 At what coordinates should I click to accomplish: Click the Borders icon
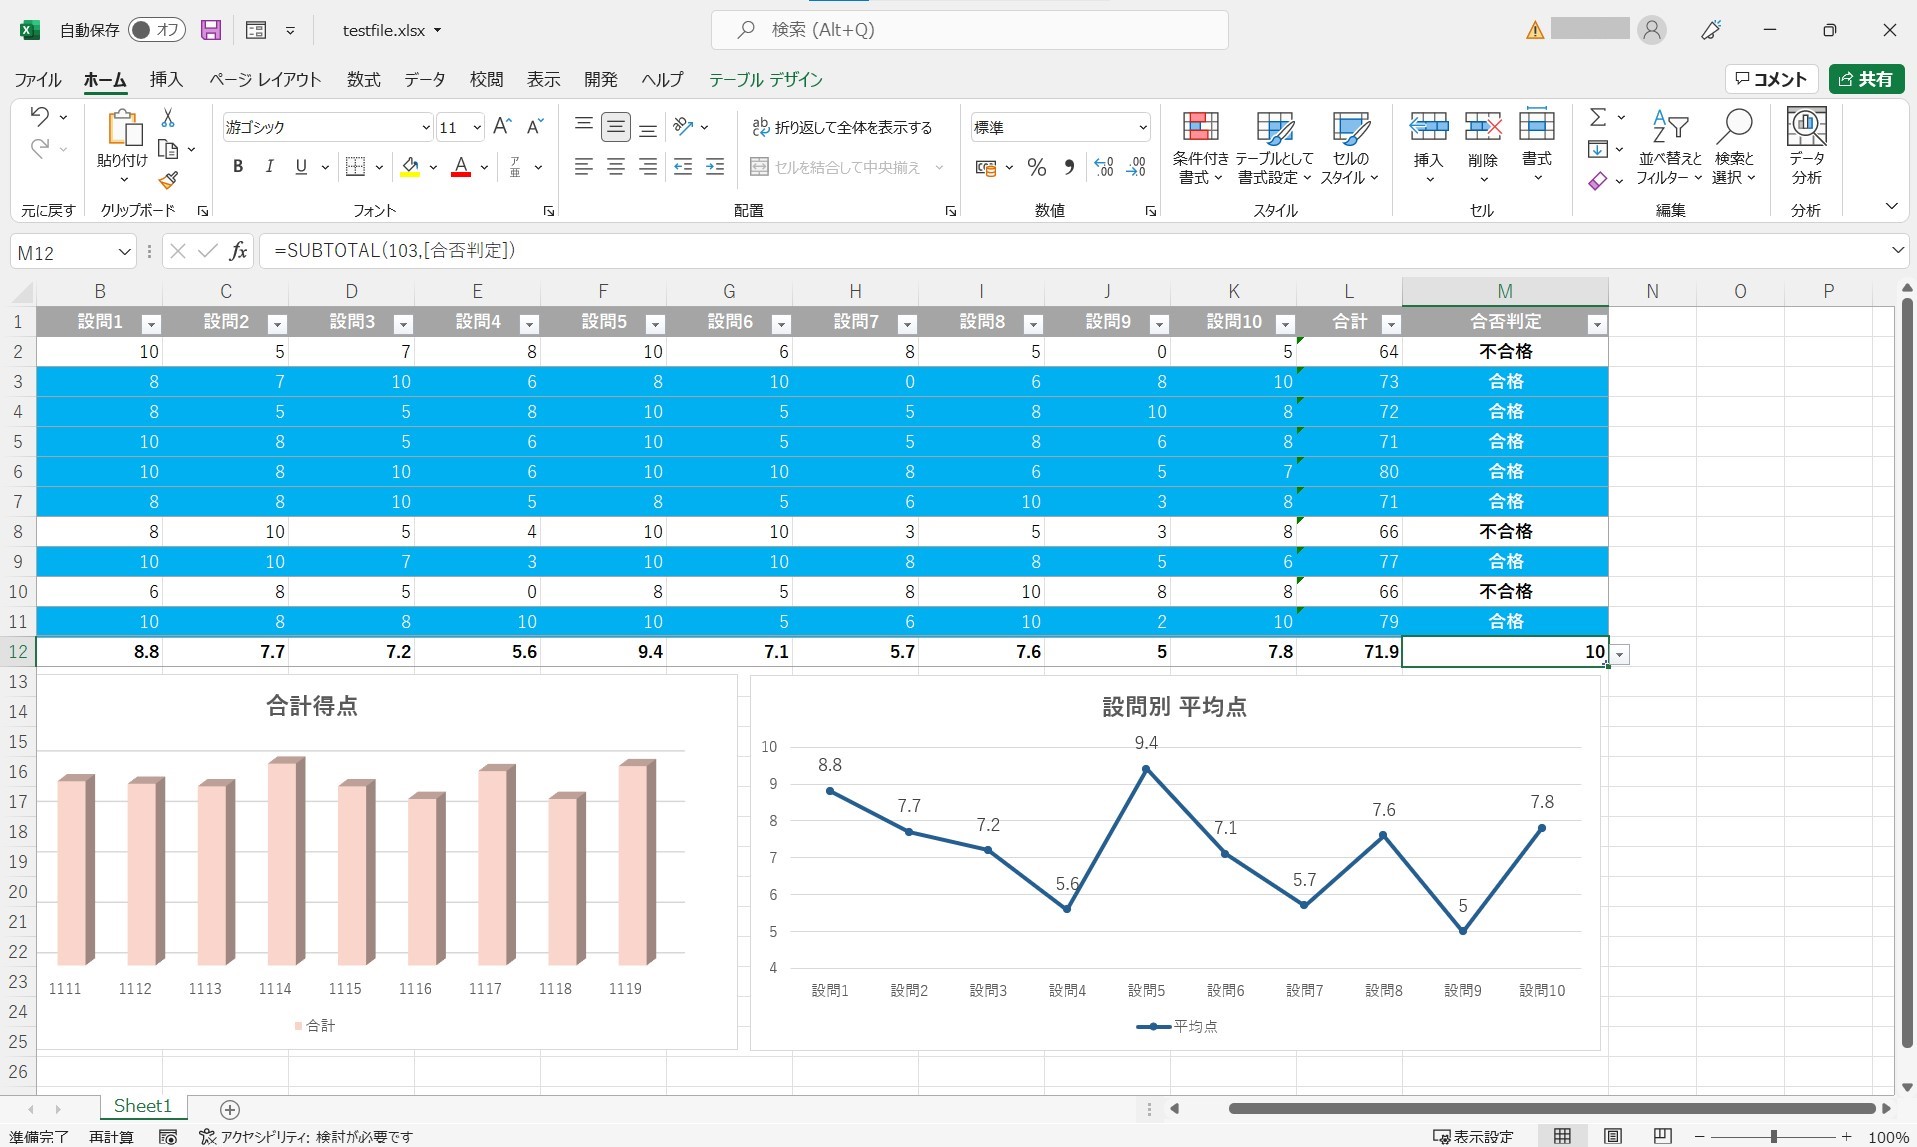[355, 167]
